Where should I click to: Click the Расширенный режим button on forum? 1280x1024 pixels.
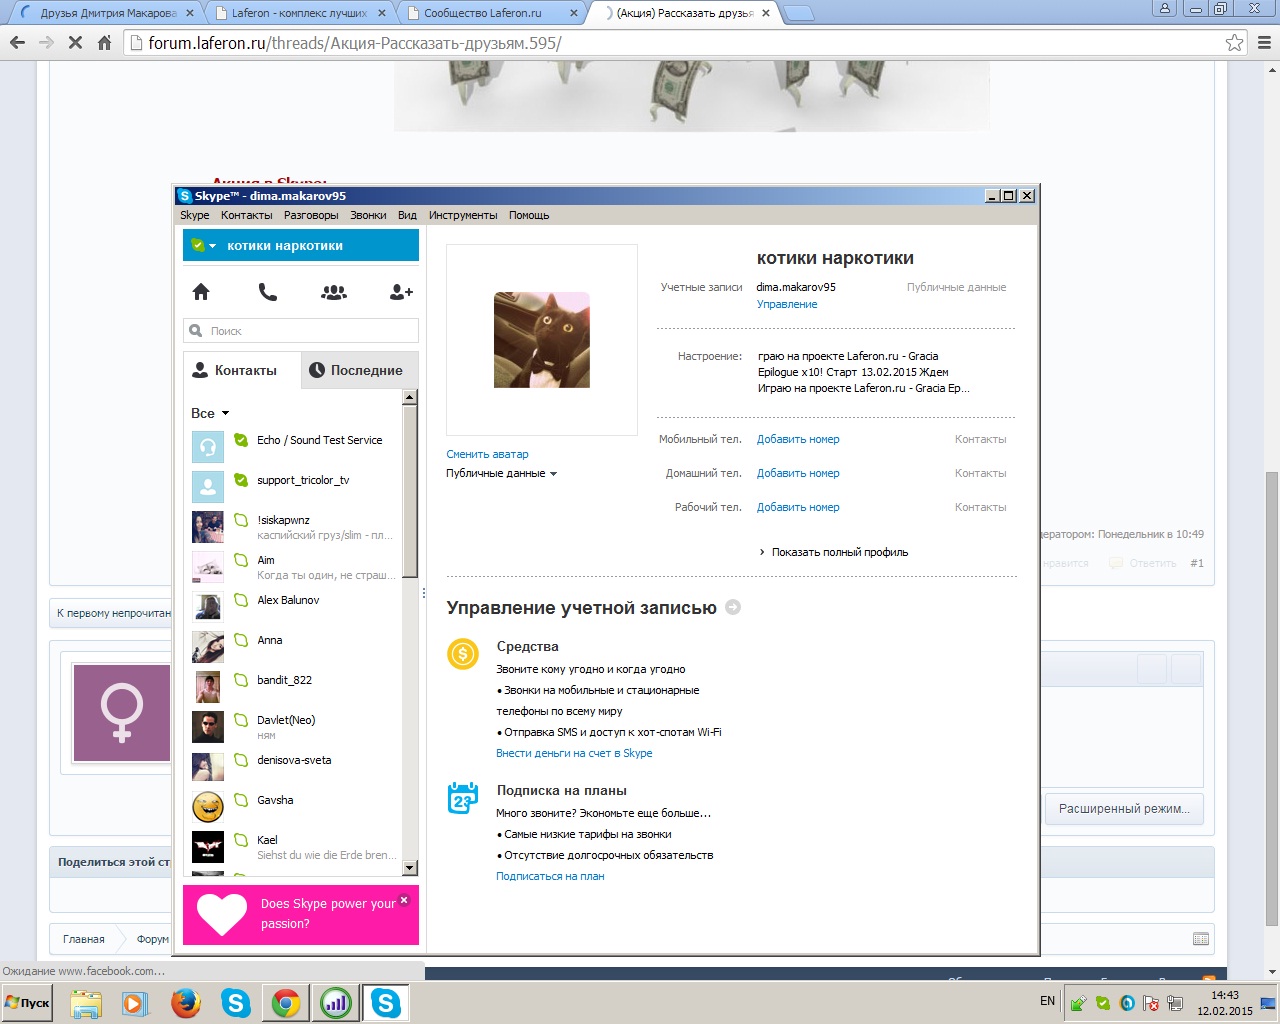[1124, 809]
